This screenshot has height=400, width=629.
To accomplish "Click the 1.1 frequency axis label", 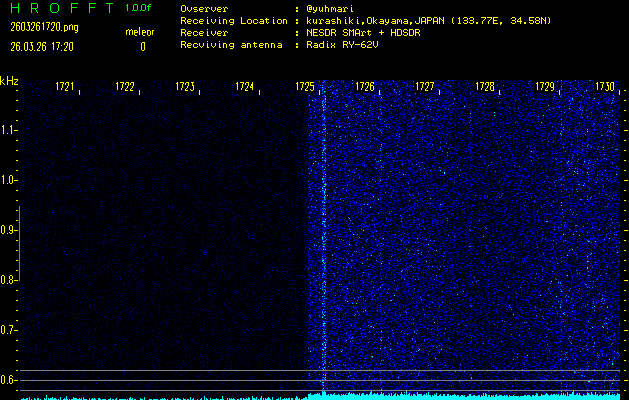I will point(8,130).
